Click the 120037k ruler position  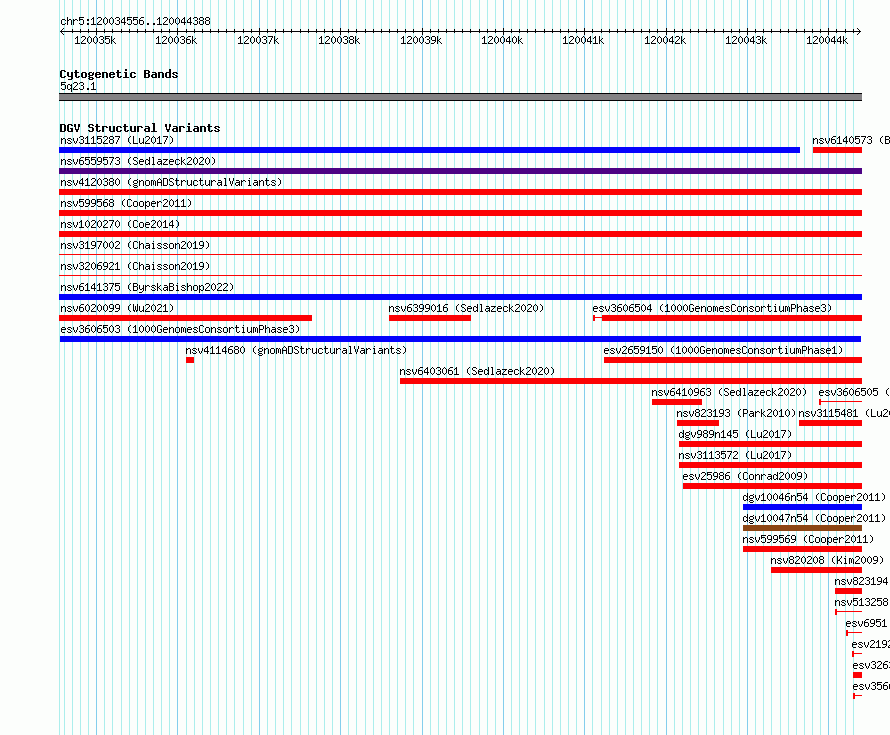[258, 40]
